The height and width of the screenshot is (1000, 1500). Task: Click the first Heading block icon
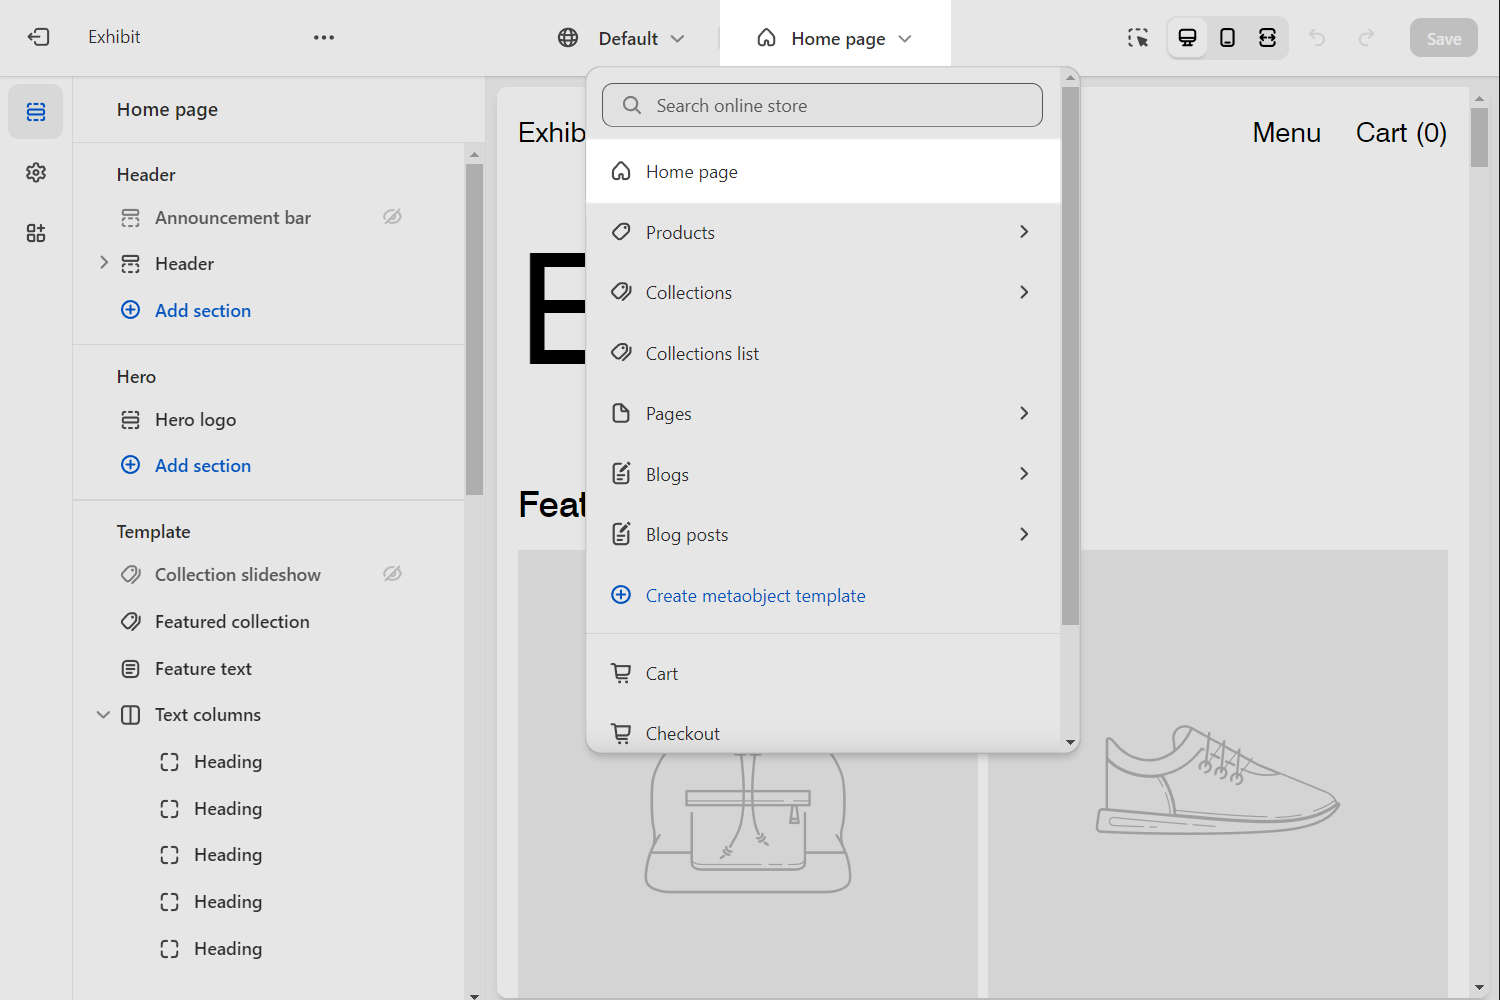[170, 762]
